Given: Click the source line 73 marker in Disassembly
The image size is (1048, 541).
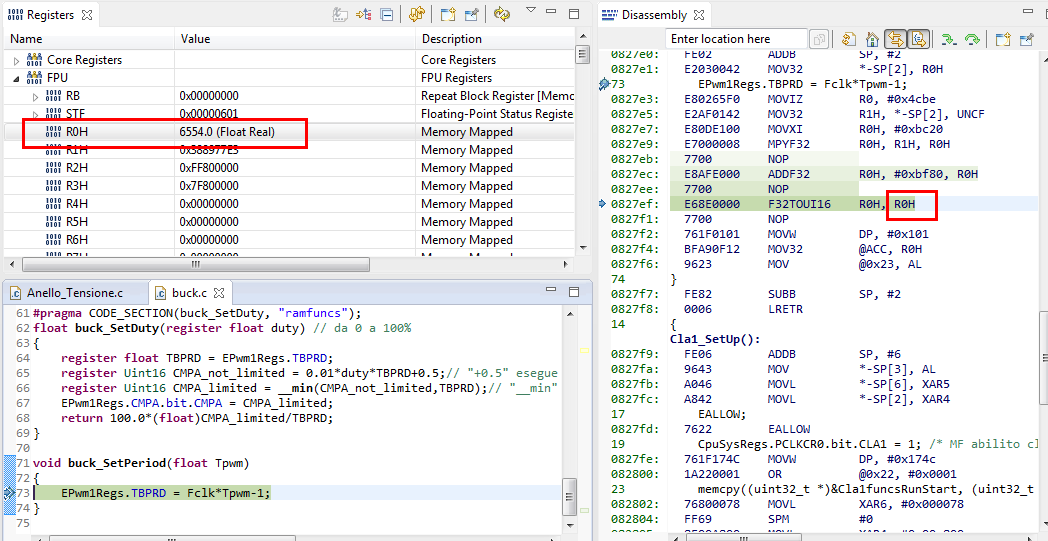Looking at the screenshot, I should click(x=605, y=84).
